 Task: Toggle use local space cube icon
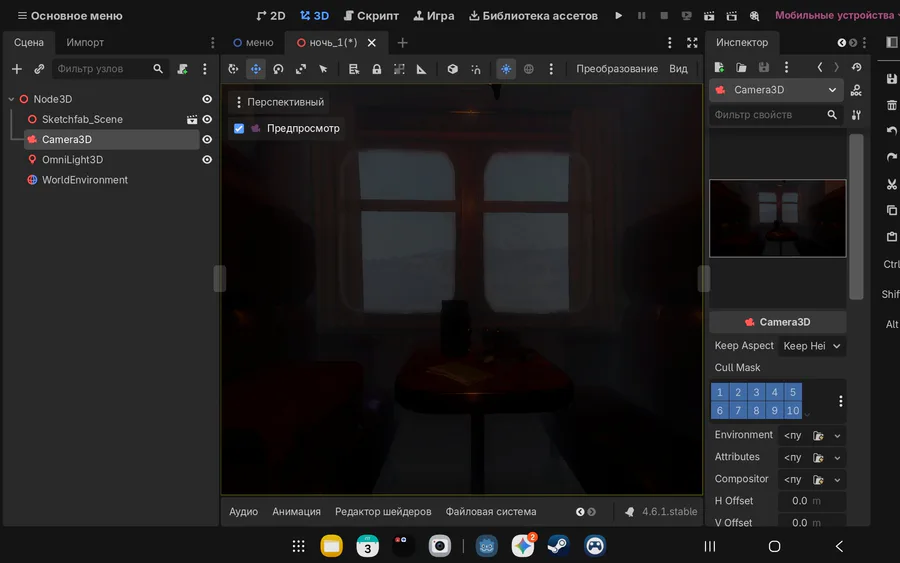[453, 69]
